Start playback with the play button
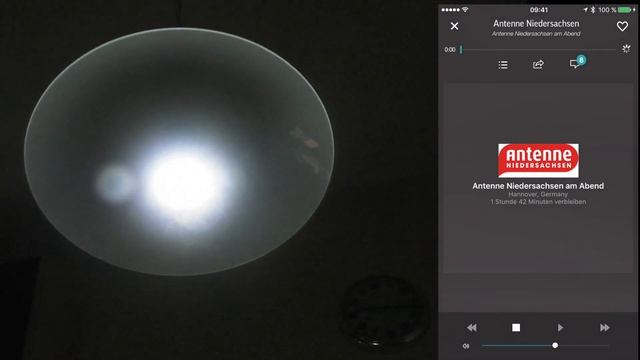Screen dimensions: 640x360 coord(560,327)
